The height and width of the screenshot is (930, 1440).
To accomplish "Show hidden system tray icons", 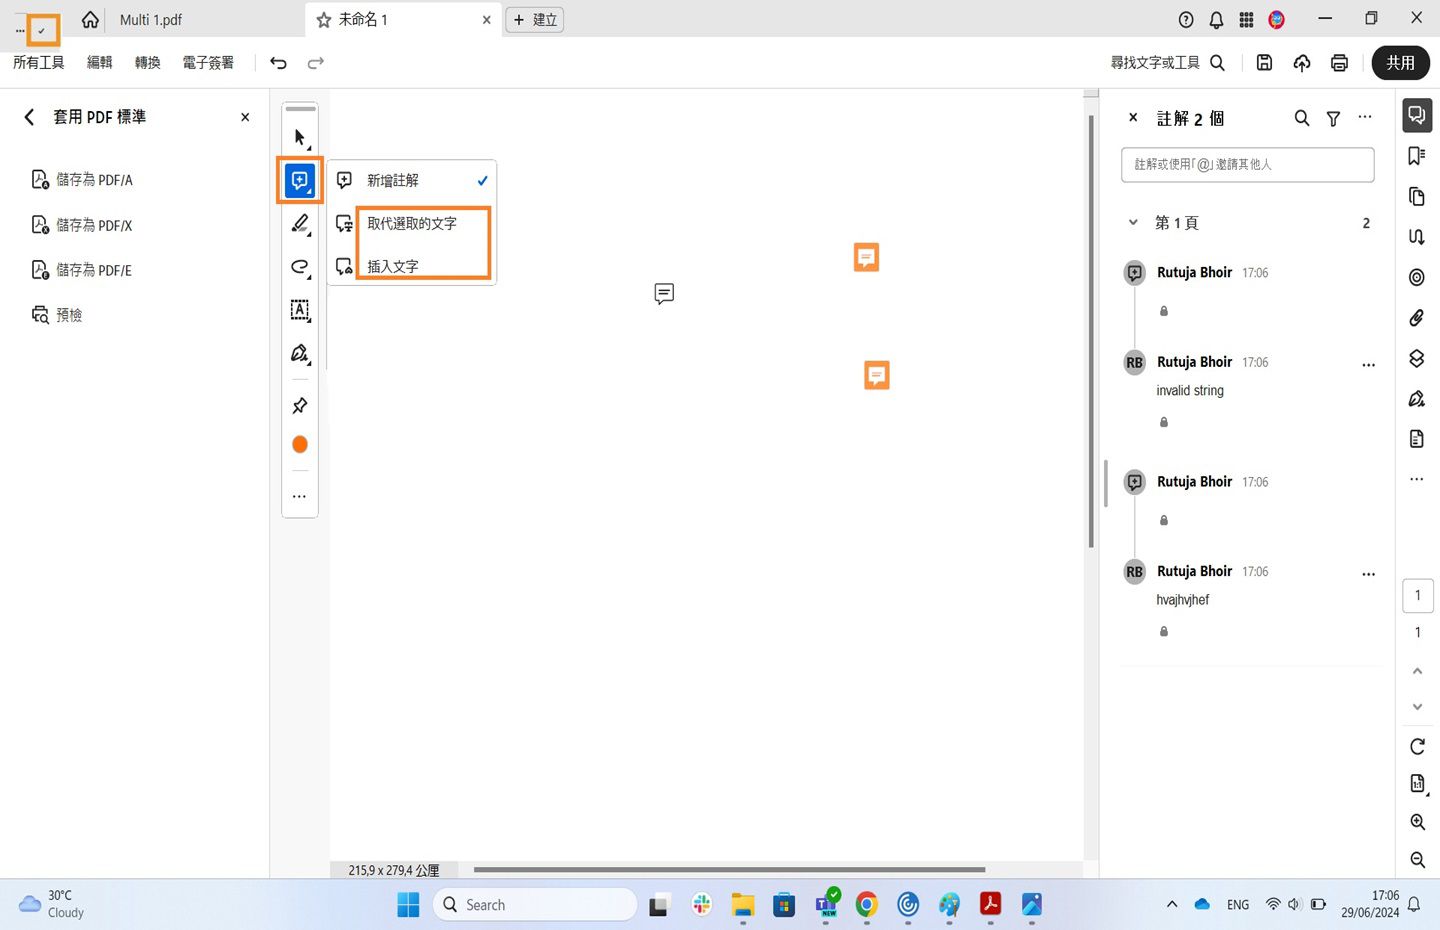I will tap(1172, 905).
